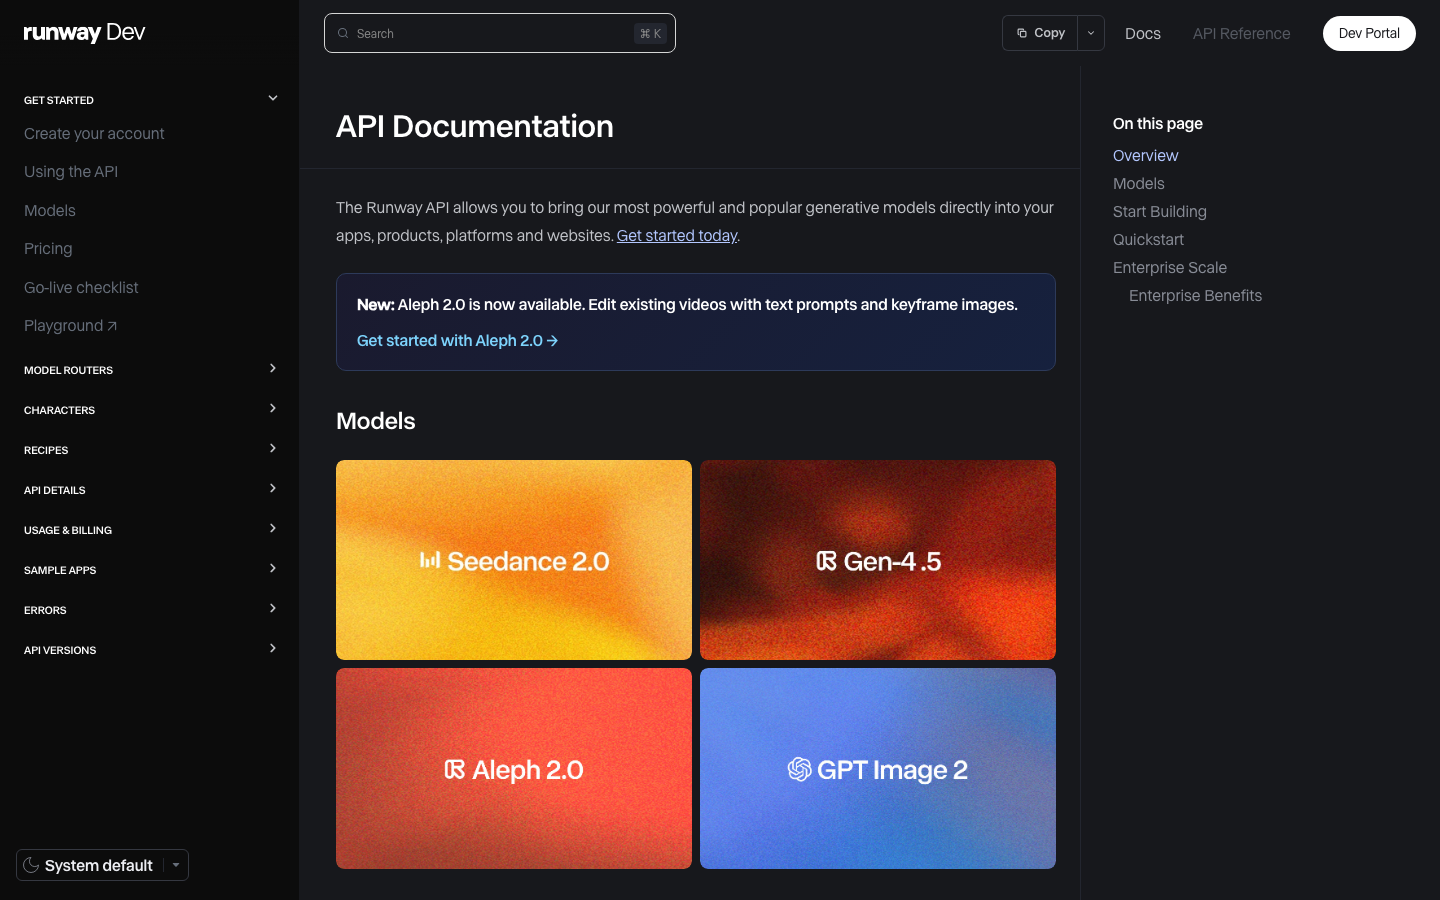Expand the API Versions section

point(150,650)
